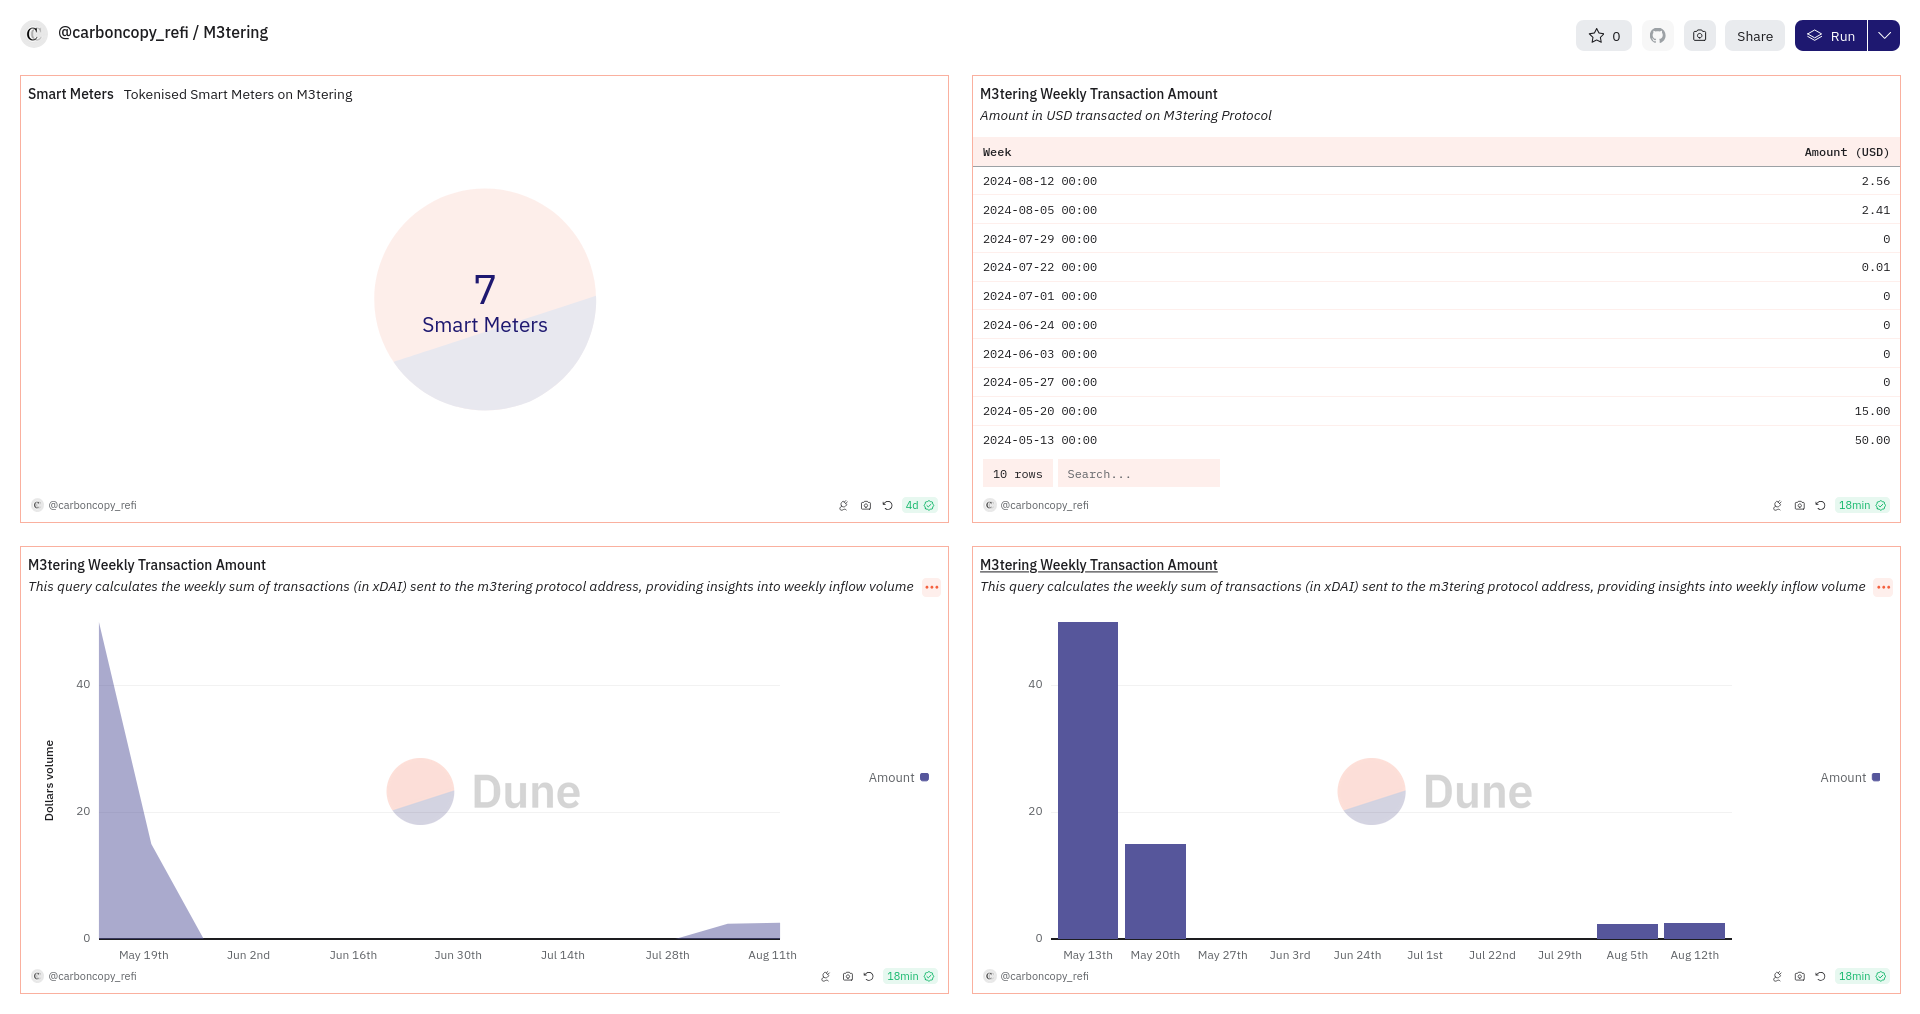Share the M3tering dashboard
The width and height of the screenshot is (1920, 1014).
(x=1755, y=36)
